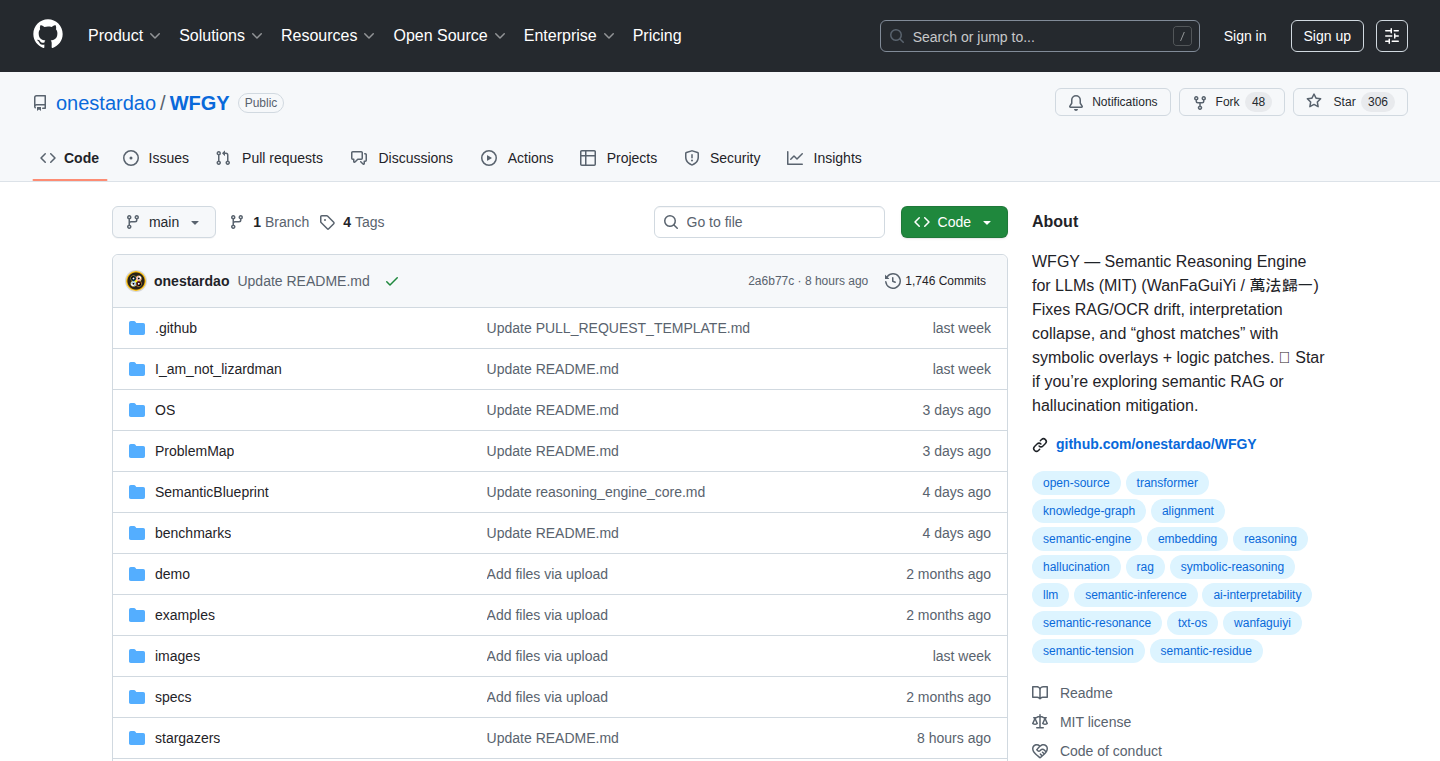Select the open-source topic tag

[x=1076, y=483]
